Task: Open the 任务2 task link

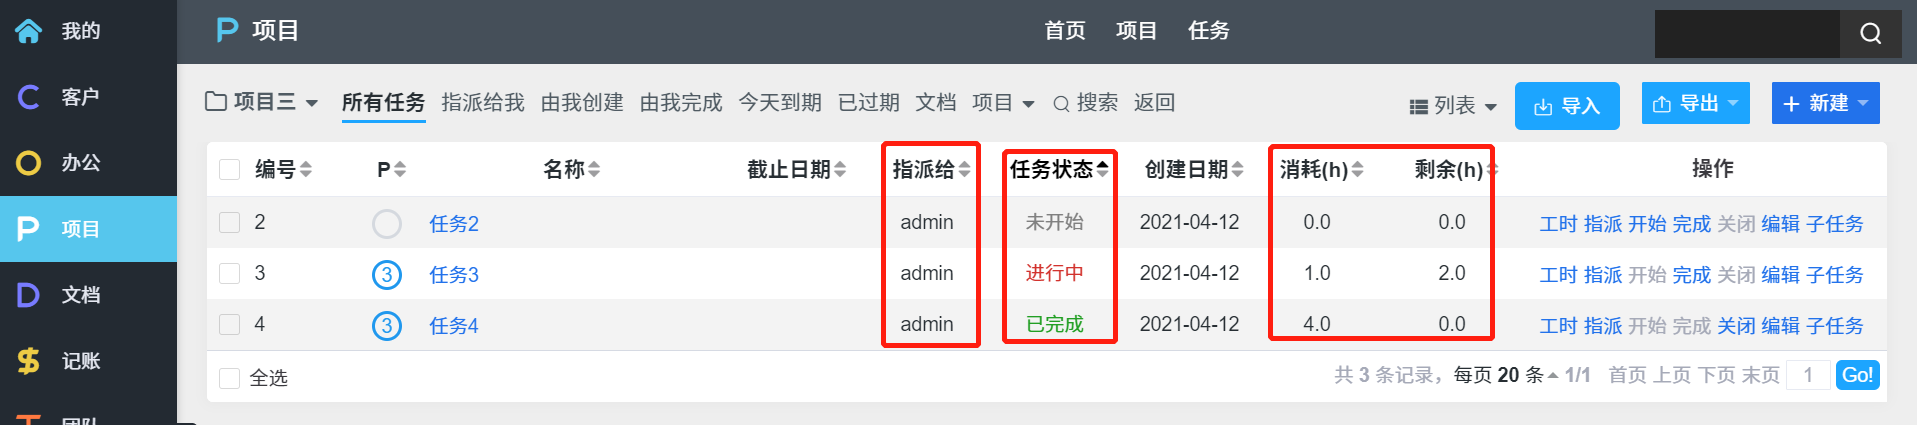Action: [454, 224]
